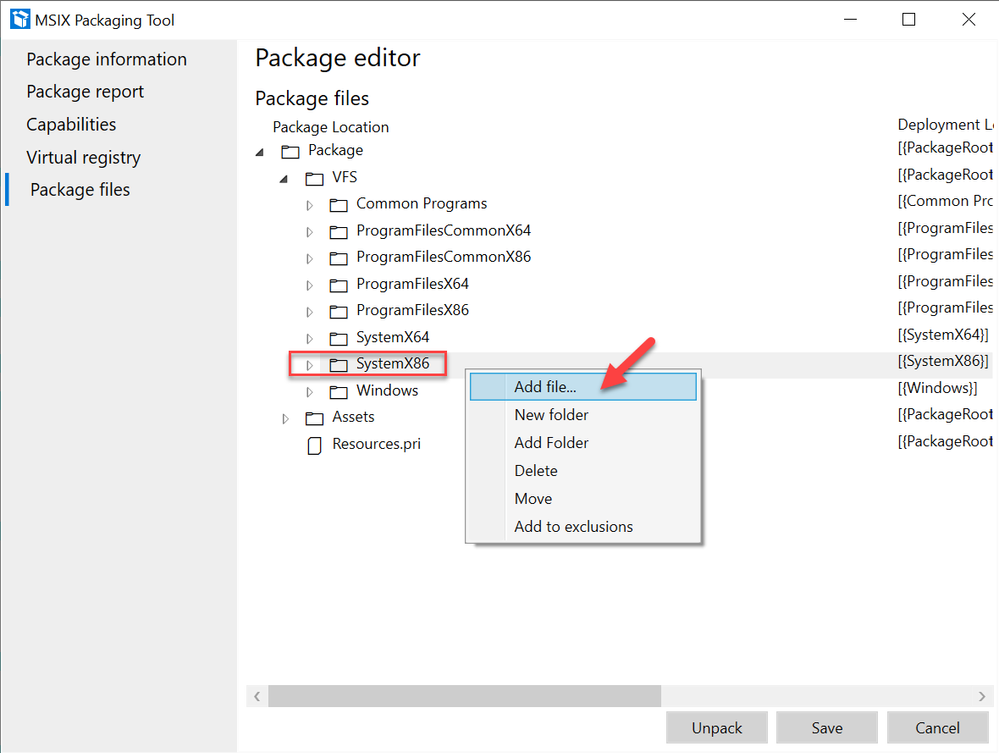The width and height of the screenshot is (999, 753).
Task: Choose Move from context menu
Action: pos(583,499)
